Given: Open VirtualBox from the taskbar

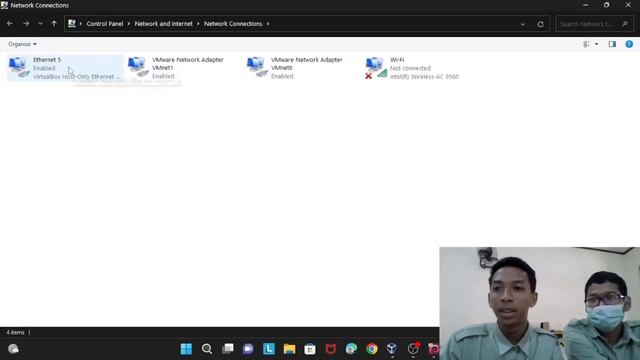Looking at the screenshot, I should click(x=392, y=349).
